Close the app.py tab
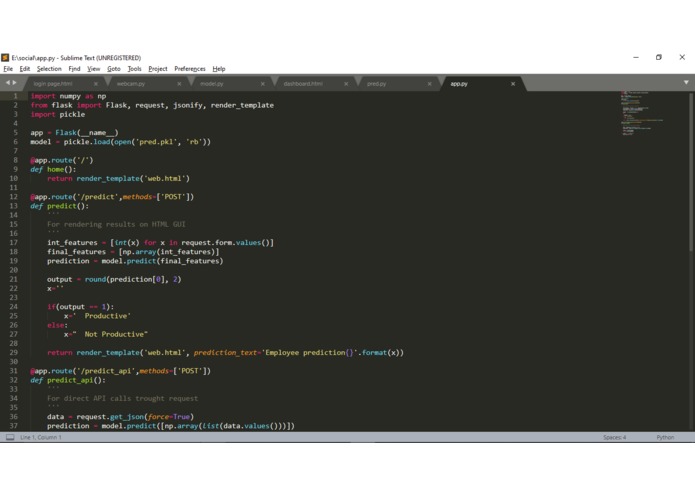The height and width of the screenshot is (494, 695). pos(513,84)
